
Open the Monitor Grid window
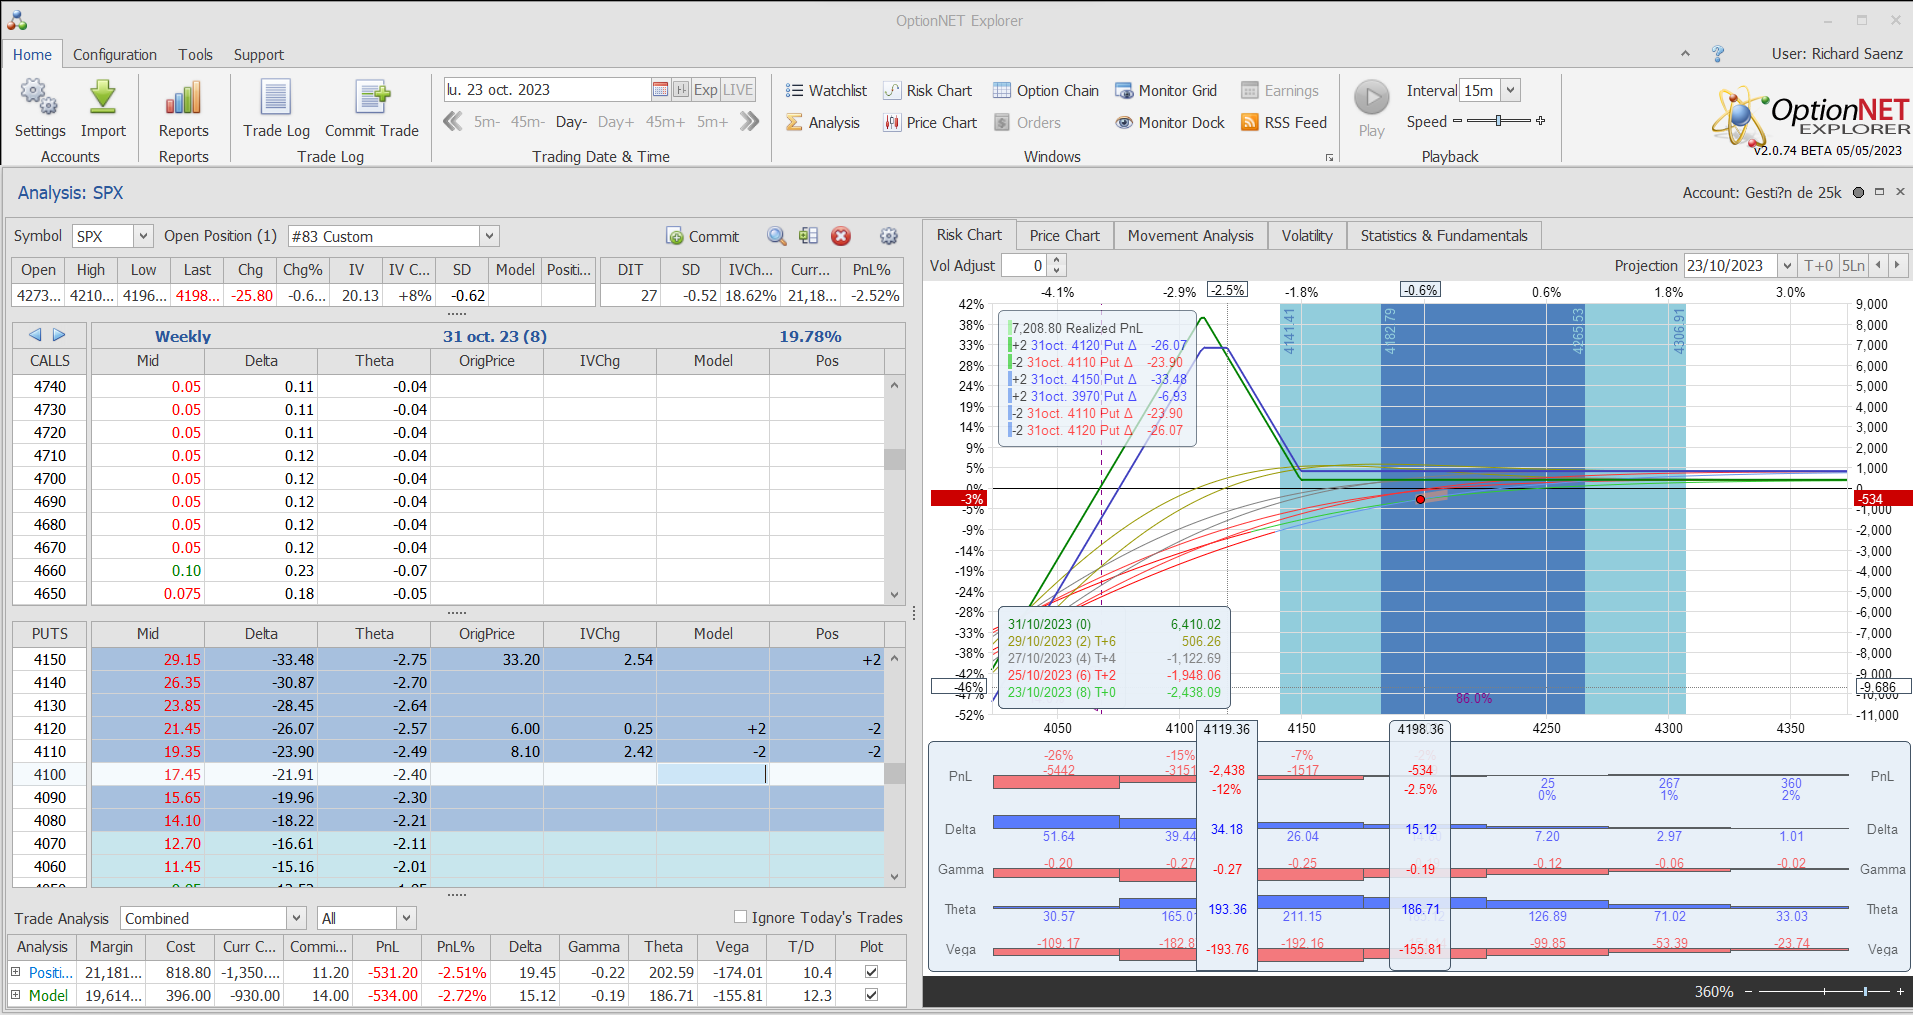(1166, 91)
